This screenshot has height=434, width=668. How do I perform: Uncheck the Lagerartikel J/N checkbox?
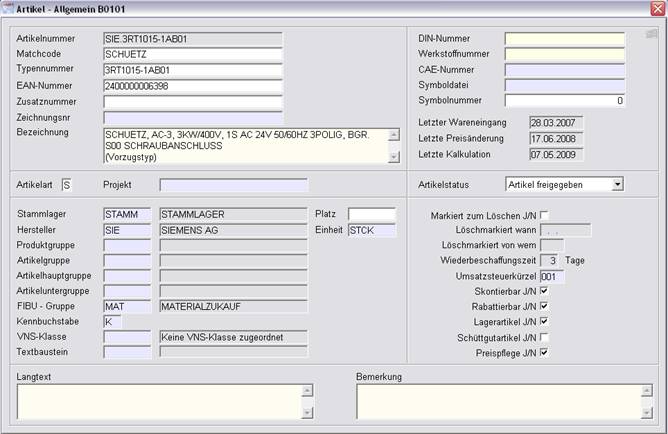pos(544,322)
